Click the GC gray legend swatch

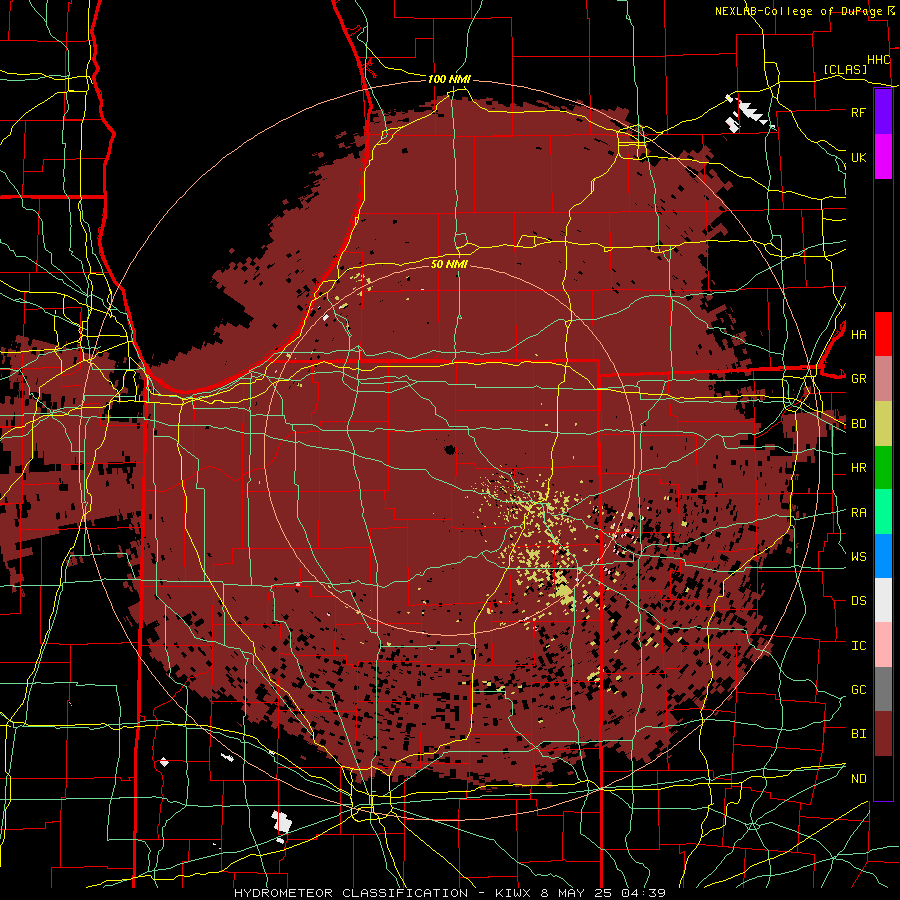883,689
